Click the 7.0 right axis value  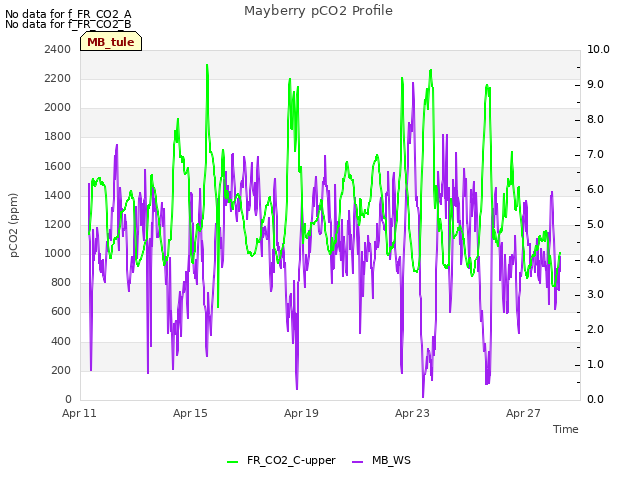tap(595, 155)
